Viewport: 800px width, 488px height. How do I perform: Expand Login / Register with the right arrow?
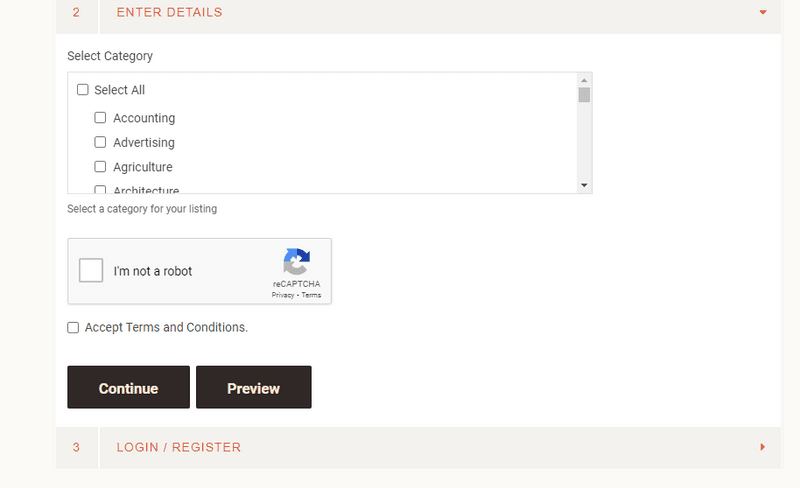click(x=762, y=447)
